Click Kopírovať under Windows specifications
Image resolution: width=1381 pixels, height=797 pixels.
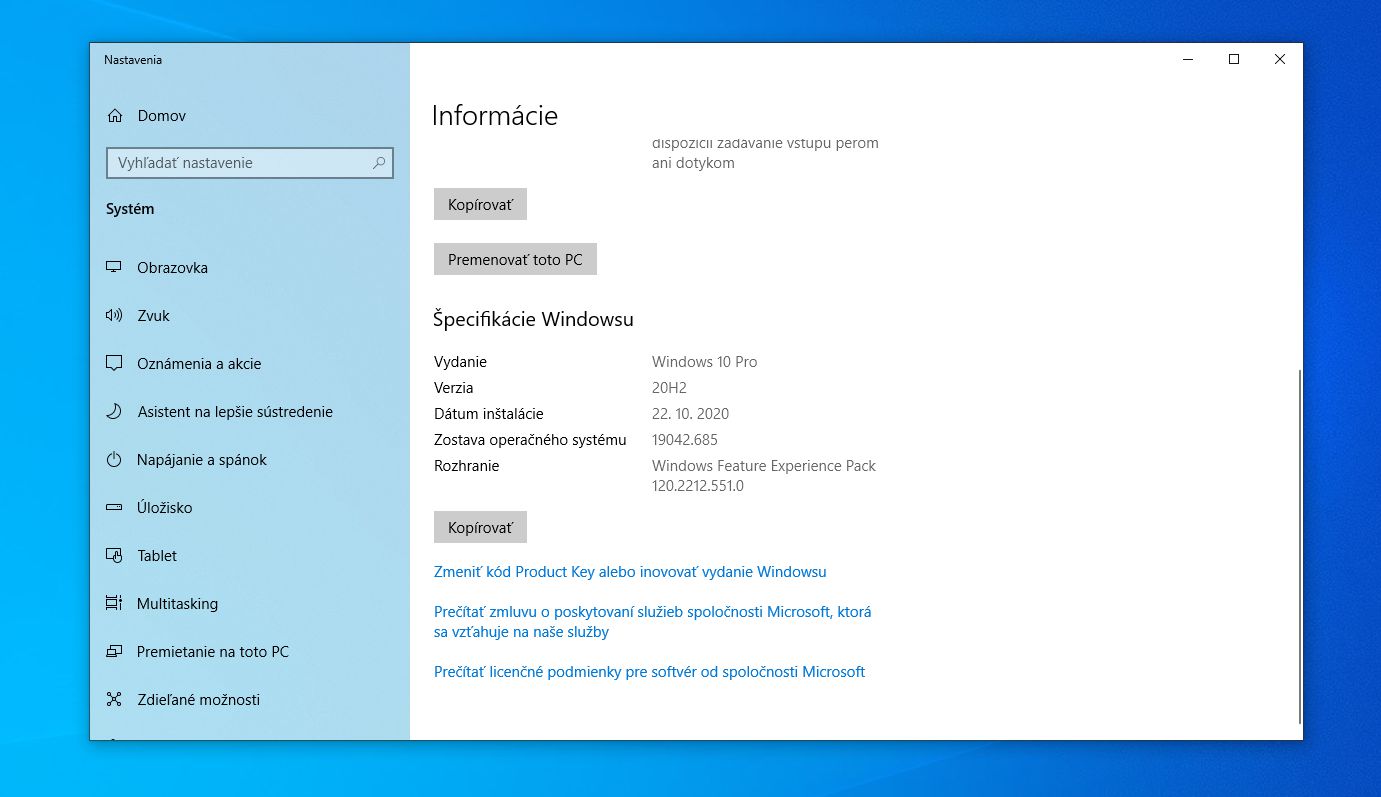tap(480, 527)
